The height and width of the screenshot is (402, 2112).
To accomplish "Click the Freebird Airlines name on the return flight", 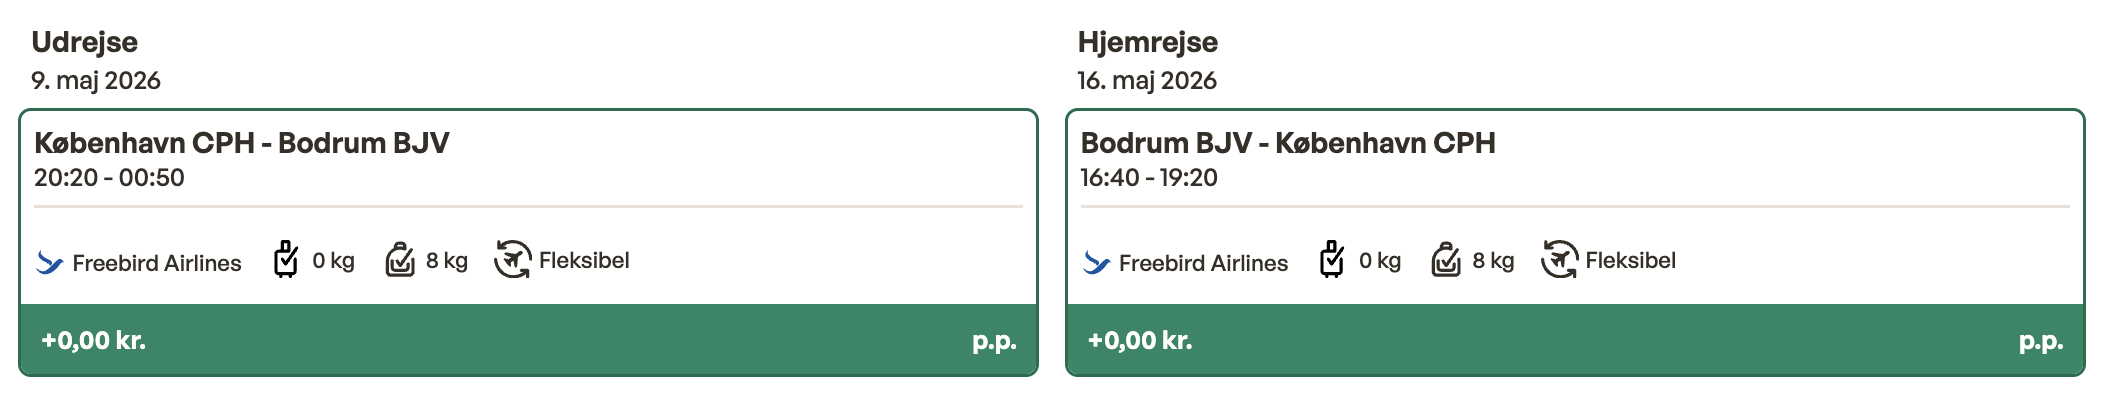I will pos(1203,263).
